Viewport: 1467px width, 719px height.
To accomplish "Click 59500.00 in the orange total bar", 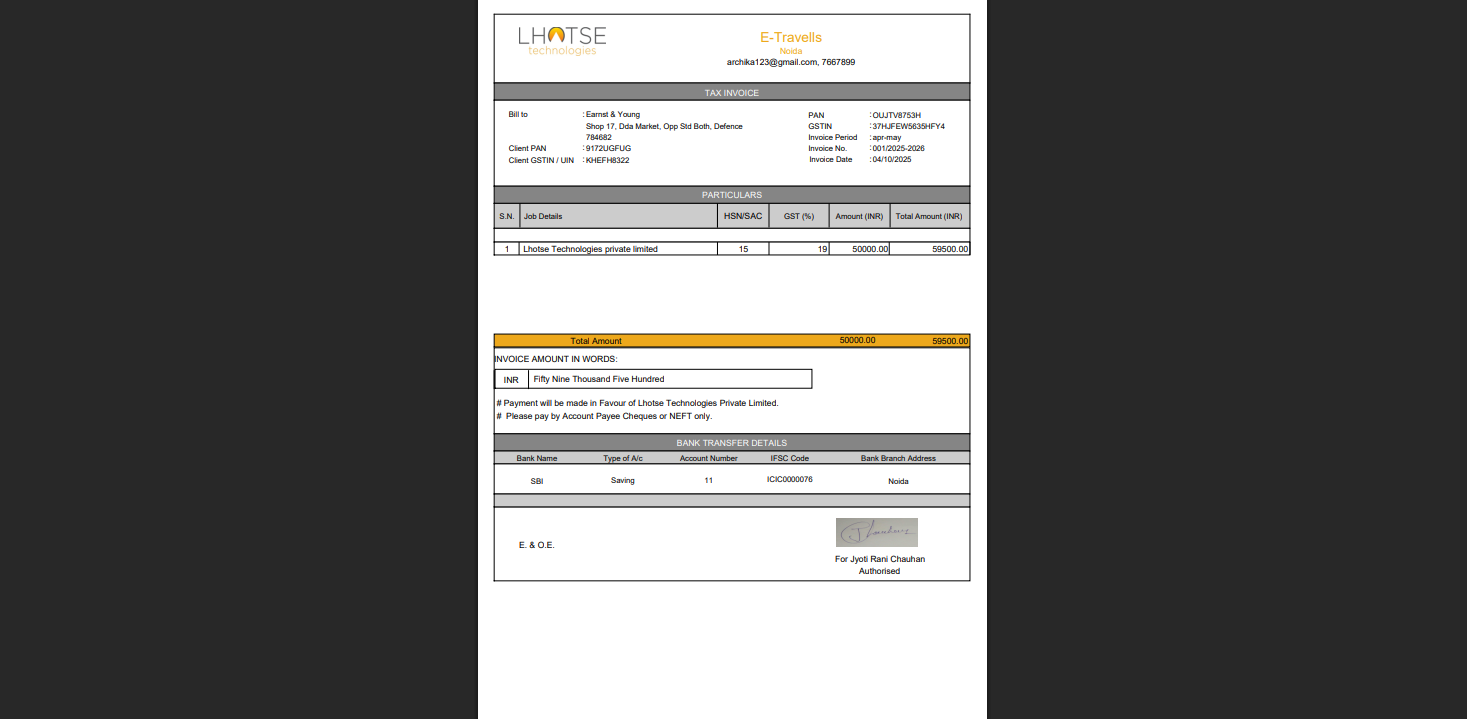I will pyautogui.click(x=950, y=341).
